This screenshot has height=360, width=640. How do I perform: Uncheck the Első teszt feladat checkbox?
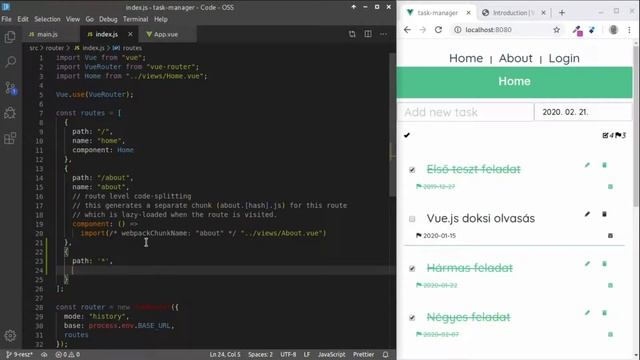pyautogui.click(x=412, y=170)
